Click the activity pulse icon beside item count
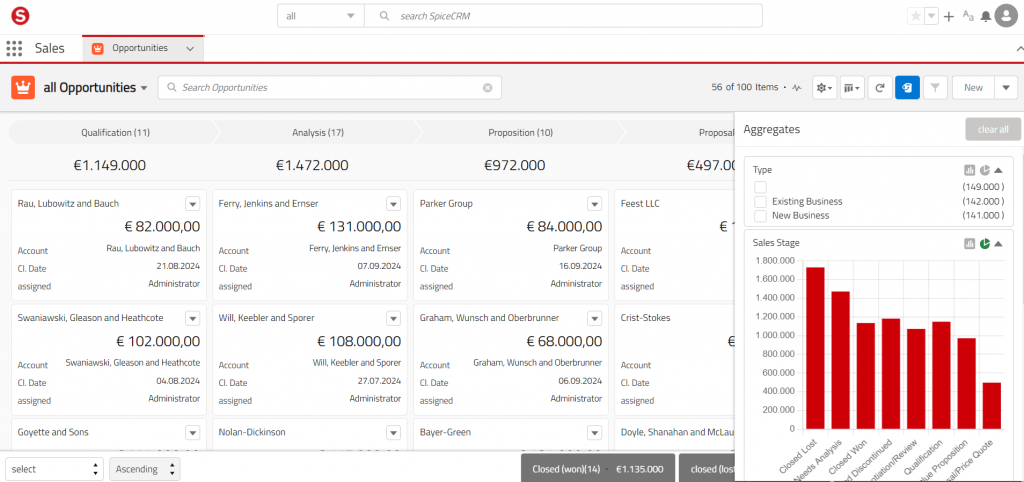The image size is (1024, 482). click(796, 88)
